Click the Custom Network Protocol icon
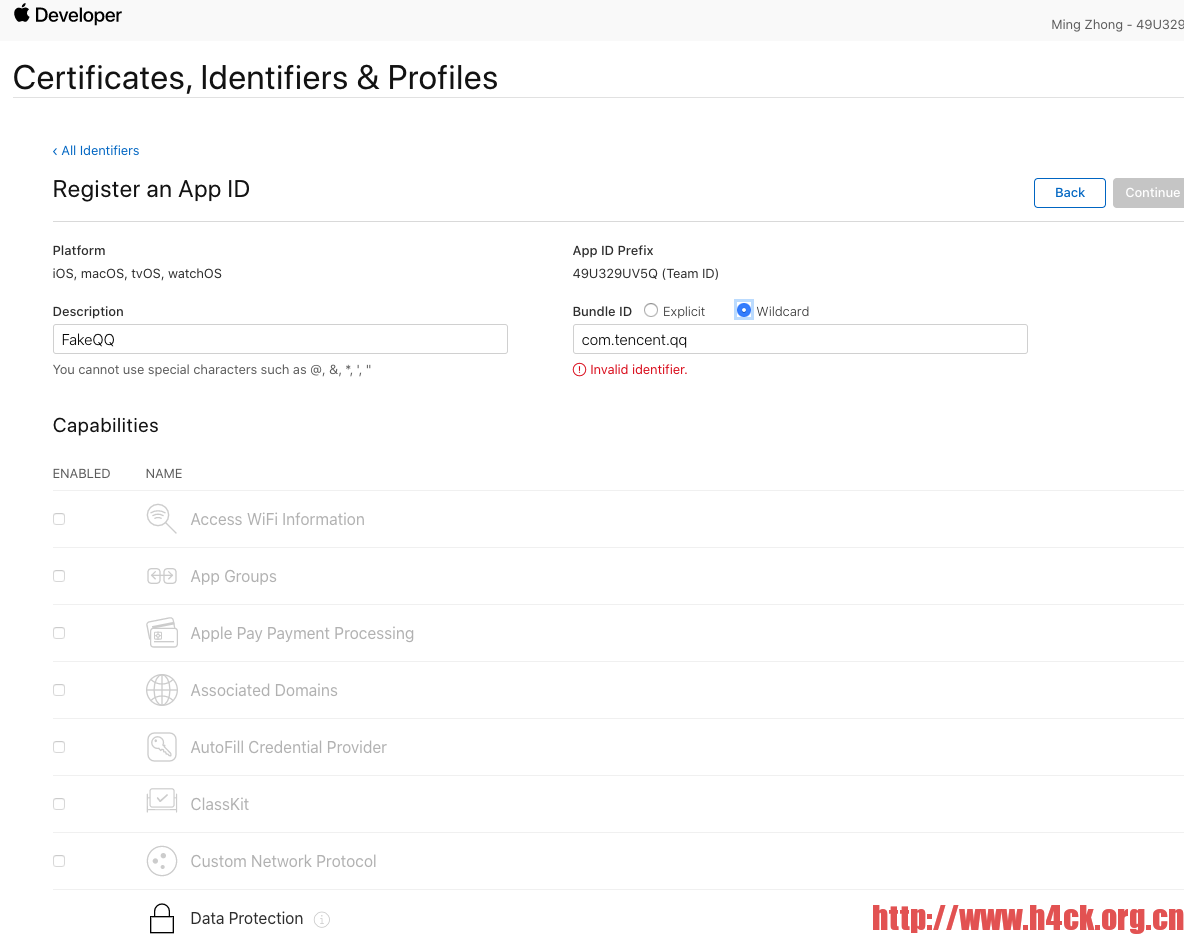 pyautogui.click(x=162, y=861)
